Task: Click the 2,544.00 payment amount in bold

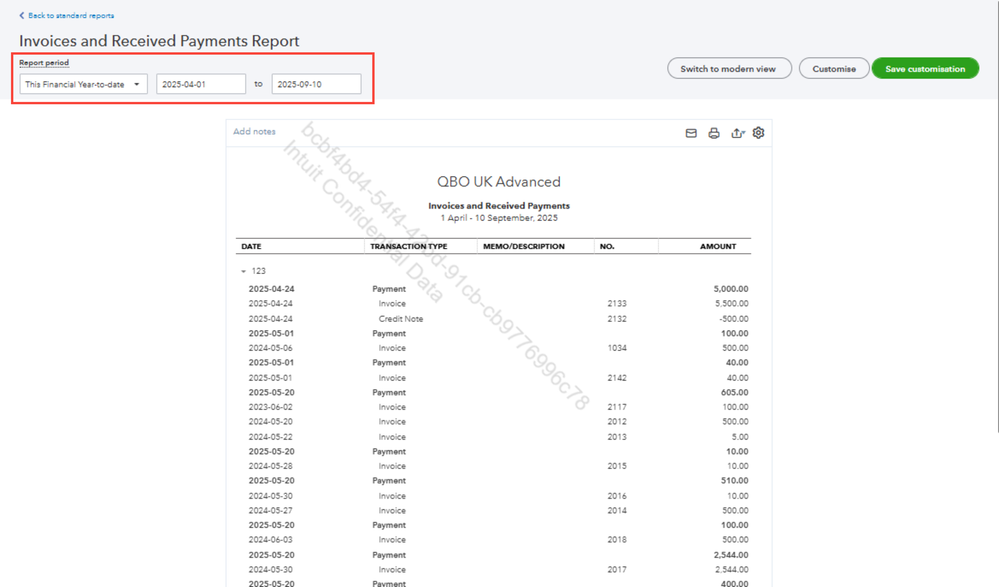Action: pos(731,555)
